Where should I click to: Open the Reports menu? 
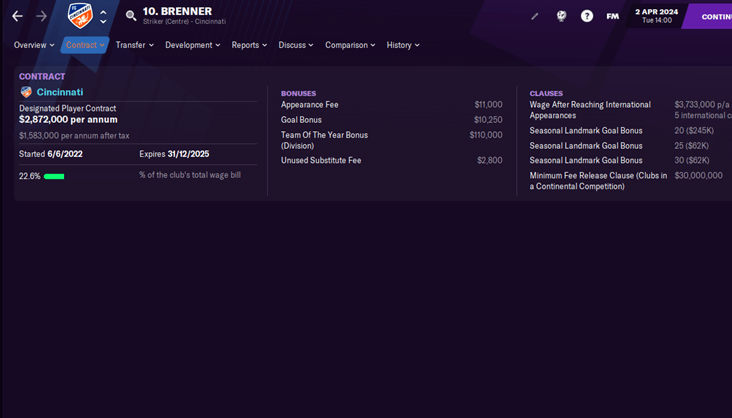[x=249, y=45]
